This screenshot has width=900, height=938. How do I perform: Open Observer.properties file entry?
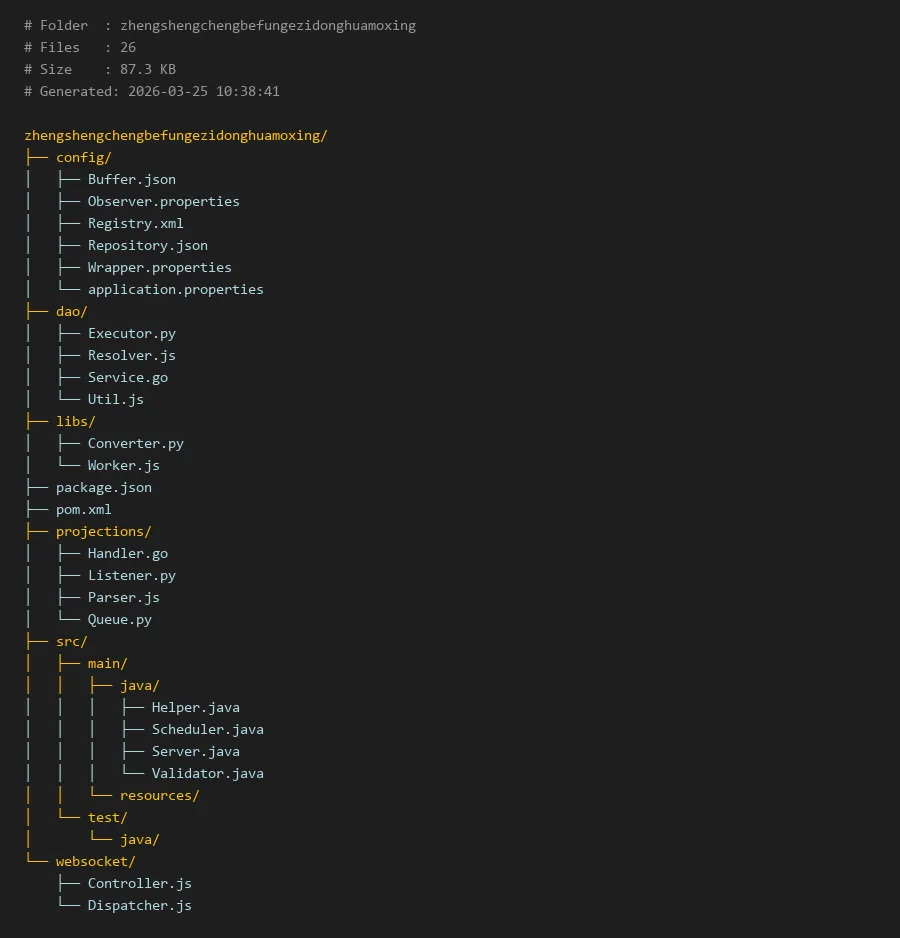click(x=163, y=201)
